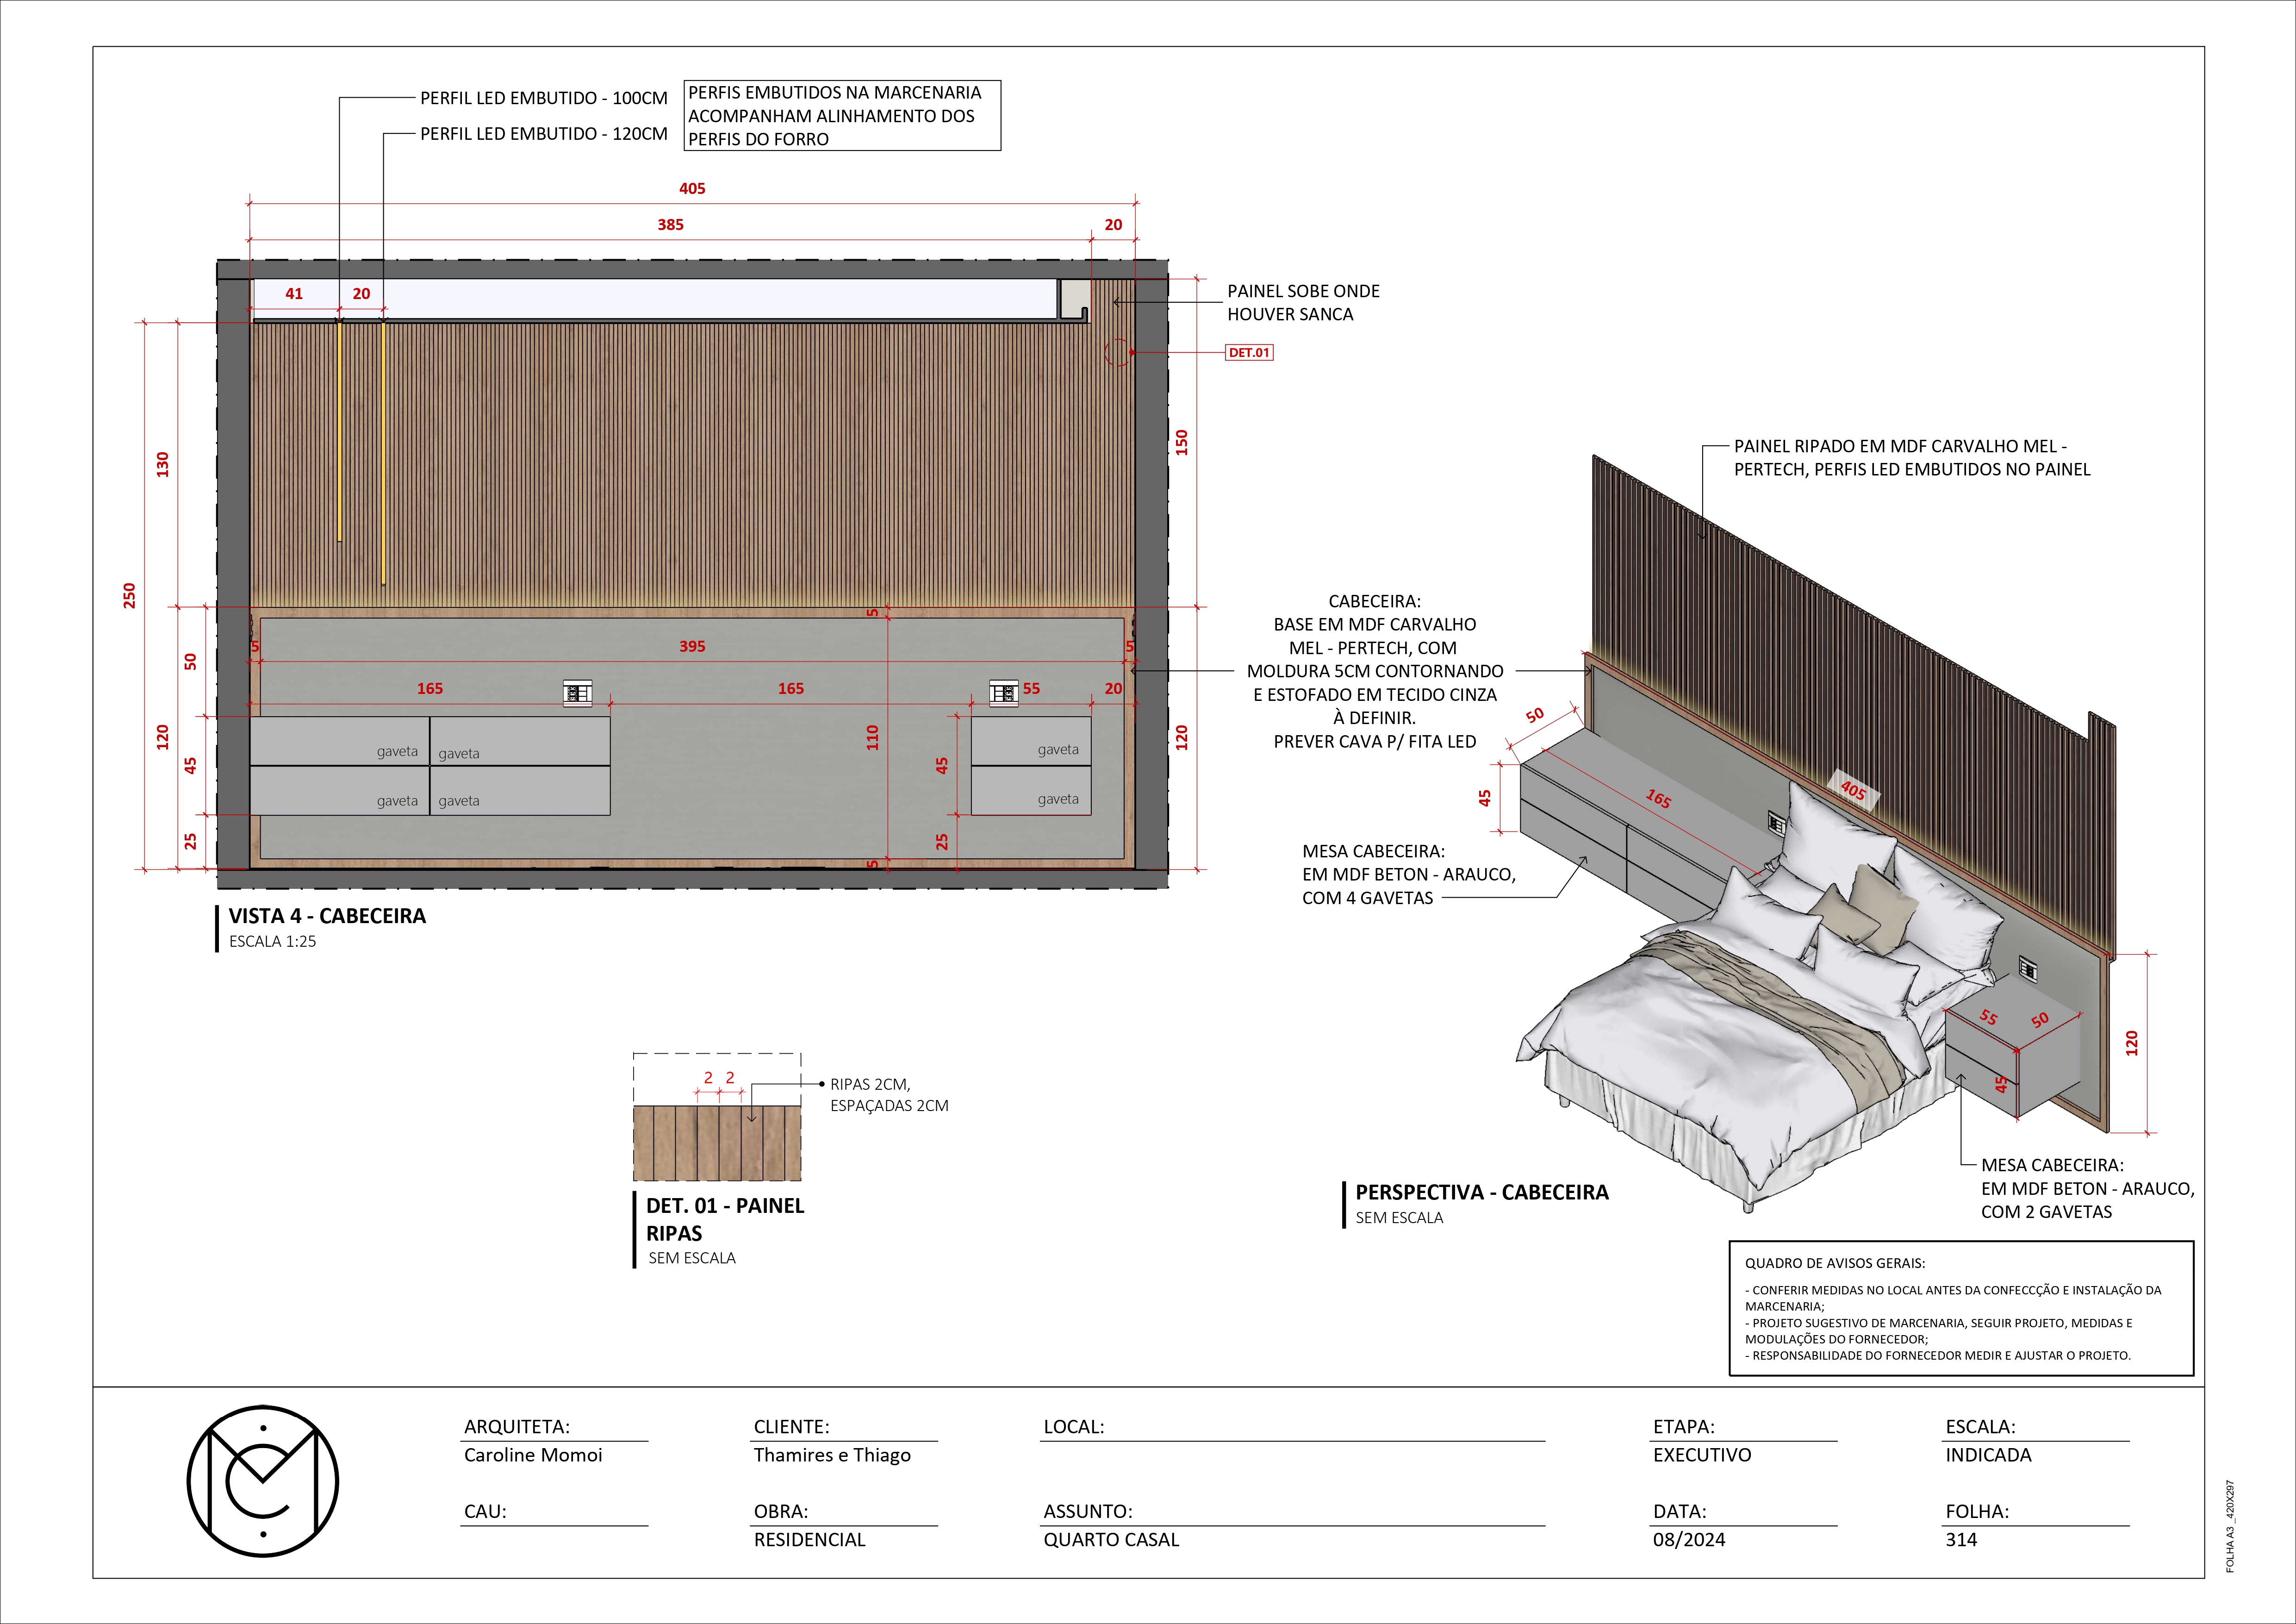
Task: Click 'PREVER CAVA P/ FITA LED' line
Action: point(1374,741)
